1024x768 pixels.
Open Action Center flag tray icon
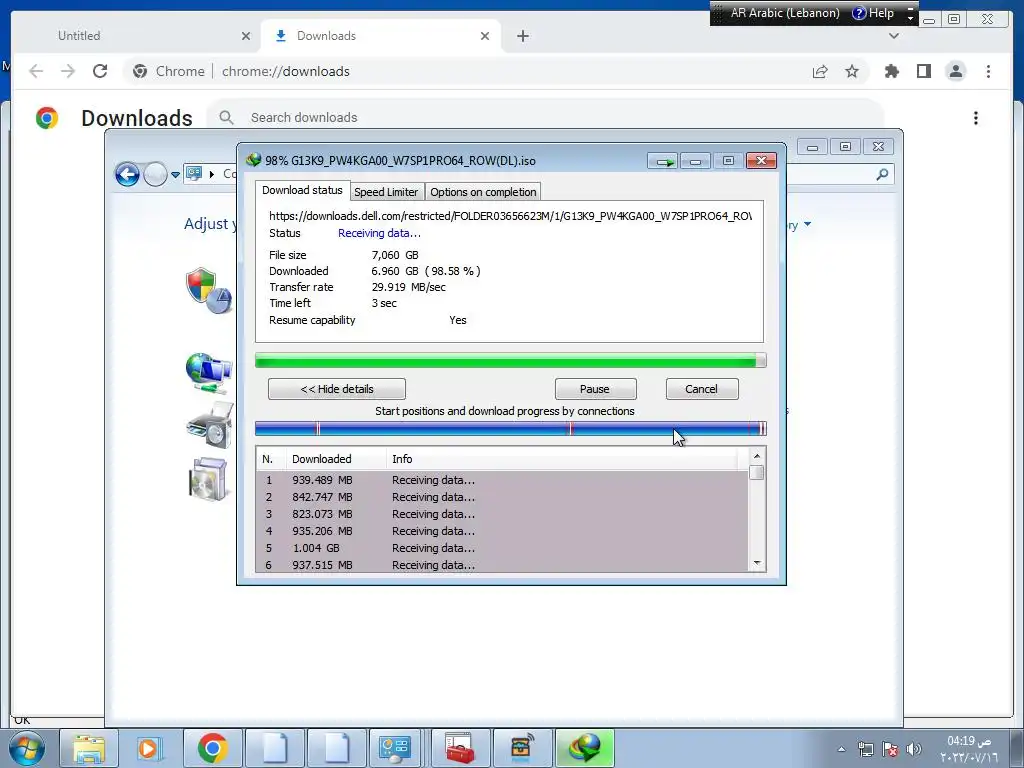click(889, 749)
